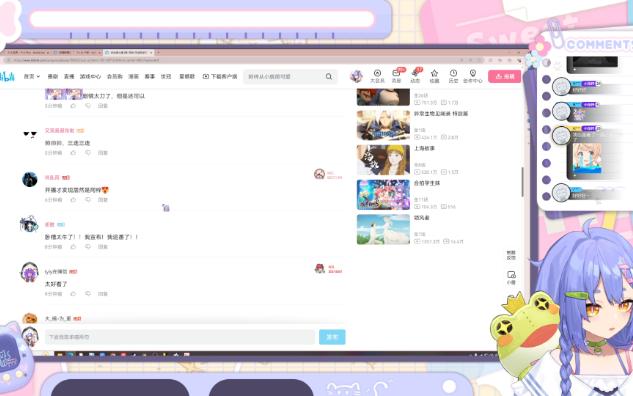Viewport: 633px width, 396px height.
Task: Click the fan badge beside the heart-eyes comment
Action: 328,175
